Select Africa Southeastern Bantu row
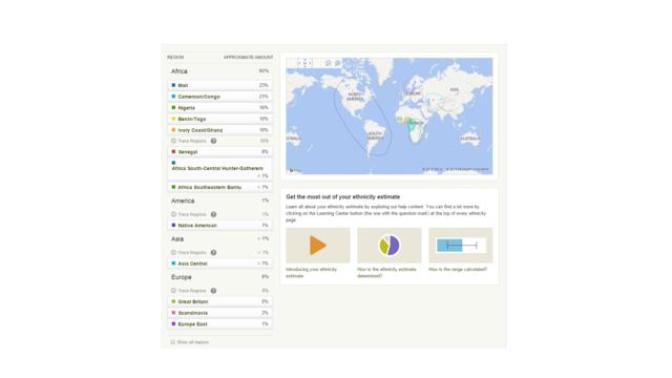Viewport: 672px width, 378px height. [x=220, y=187]
